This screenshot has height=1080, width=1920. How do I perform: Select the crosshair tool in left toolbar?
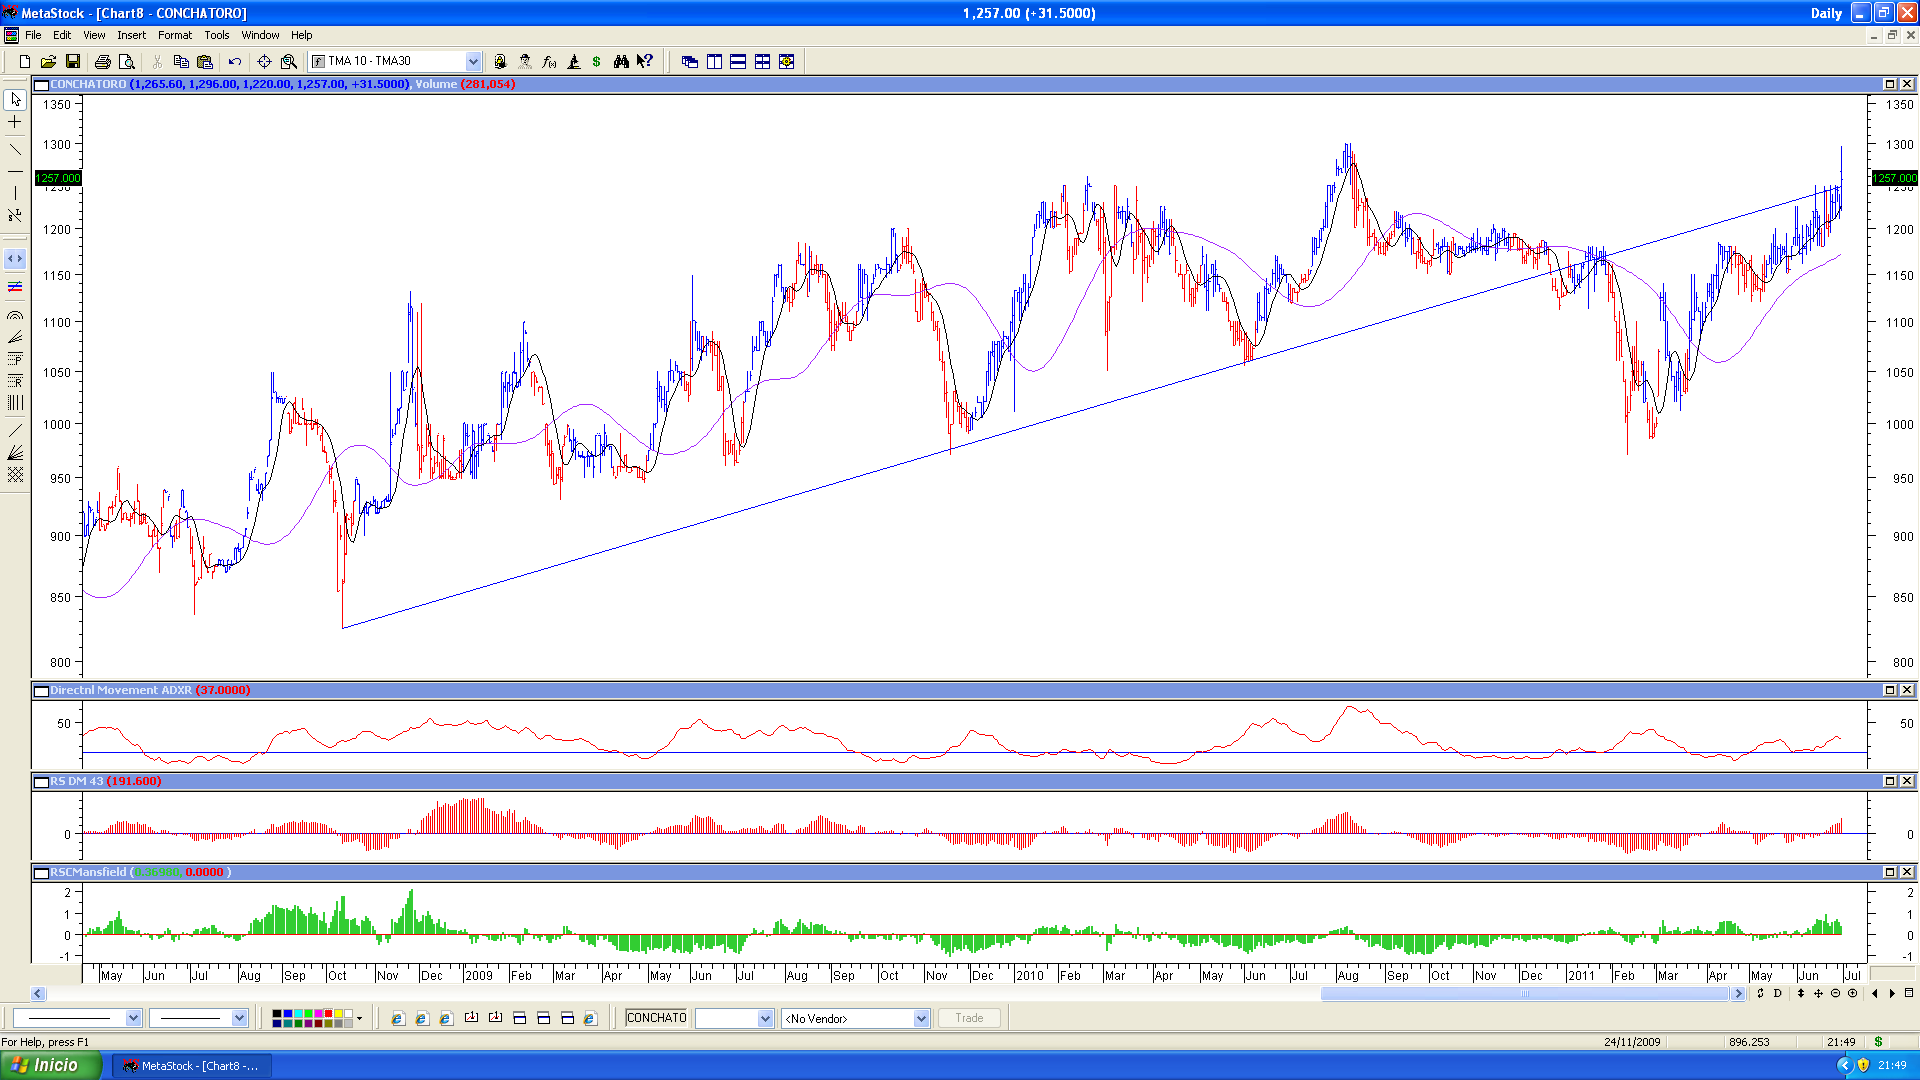(x=15, y=122)
